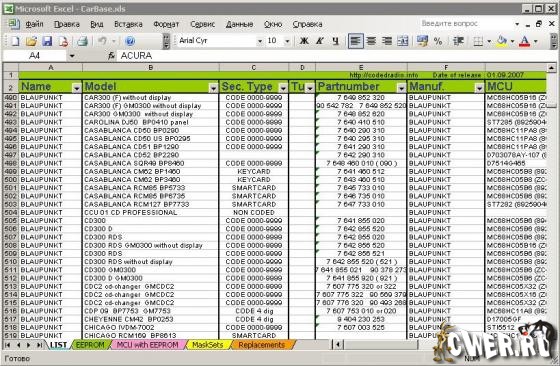Go to last sheet navigation button

pyautogui.click(x=39, y=345)
